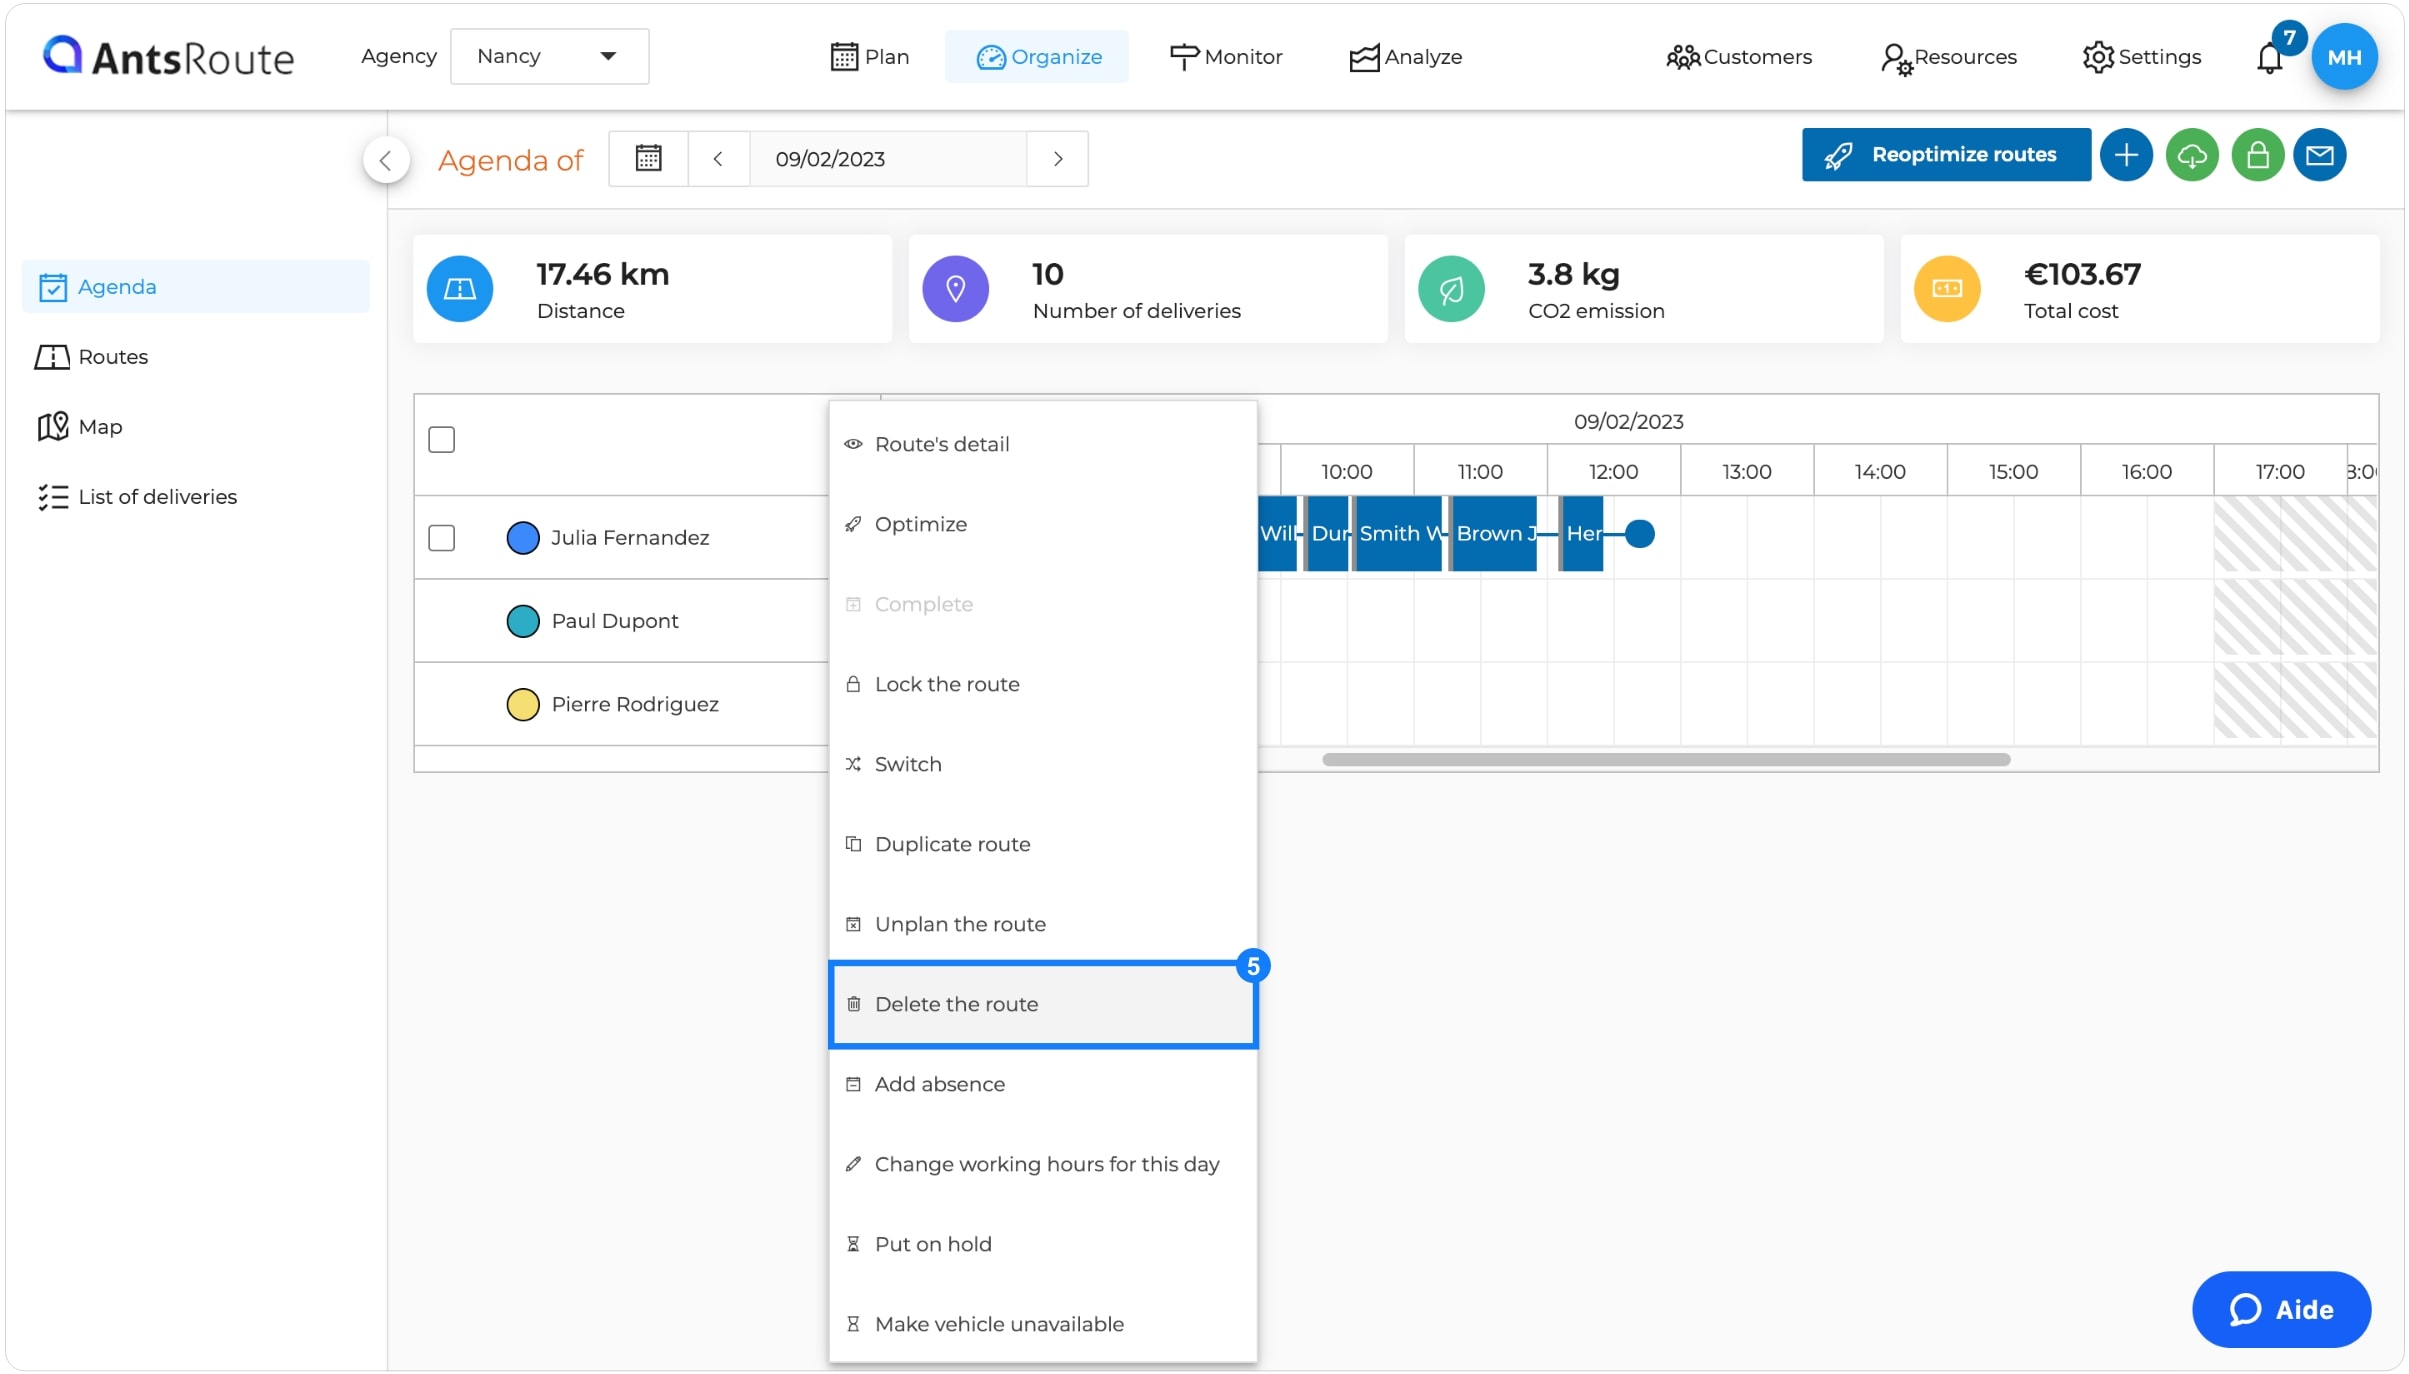Viewport: 2409px width, 1374px height.
Task: Open the notifications bell
Action: coord(2268,57)
